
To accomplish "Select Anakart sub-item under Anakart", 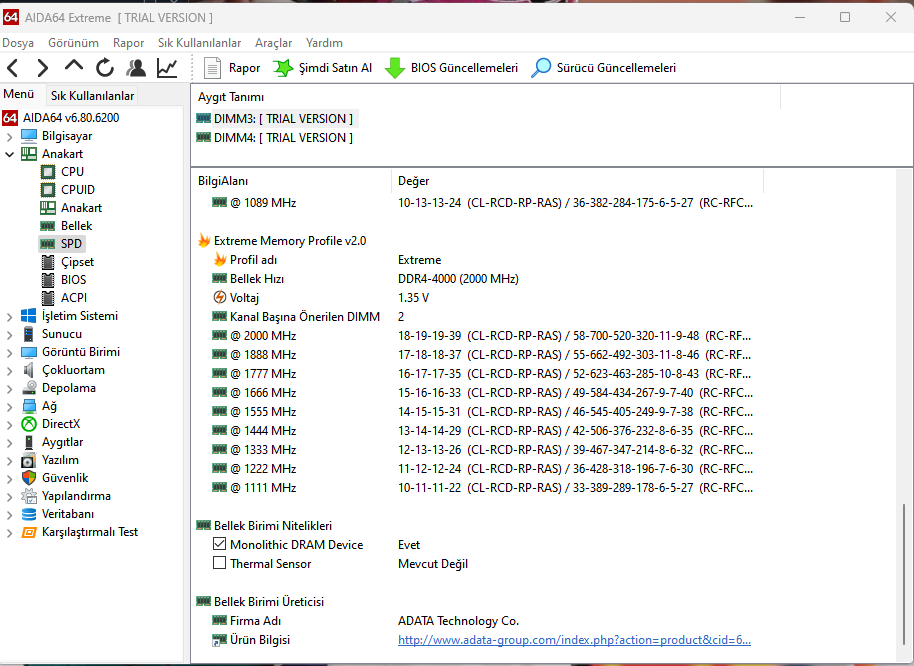I will pyautogui.click(x=81, y=208).
